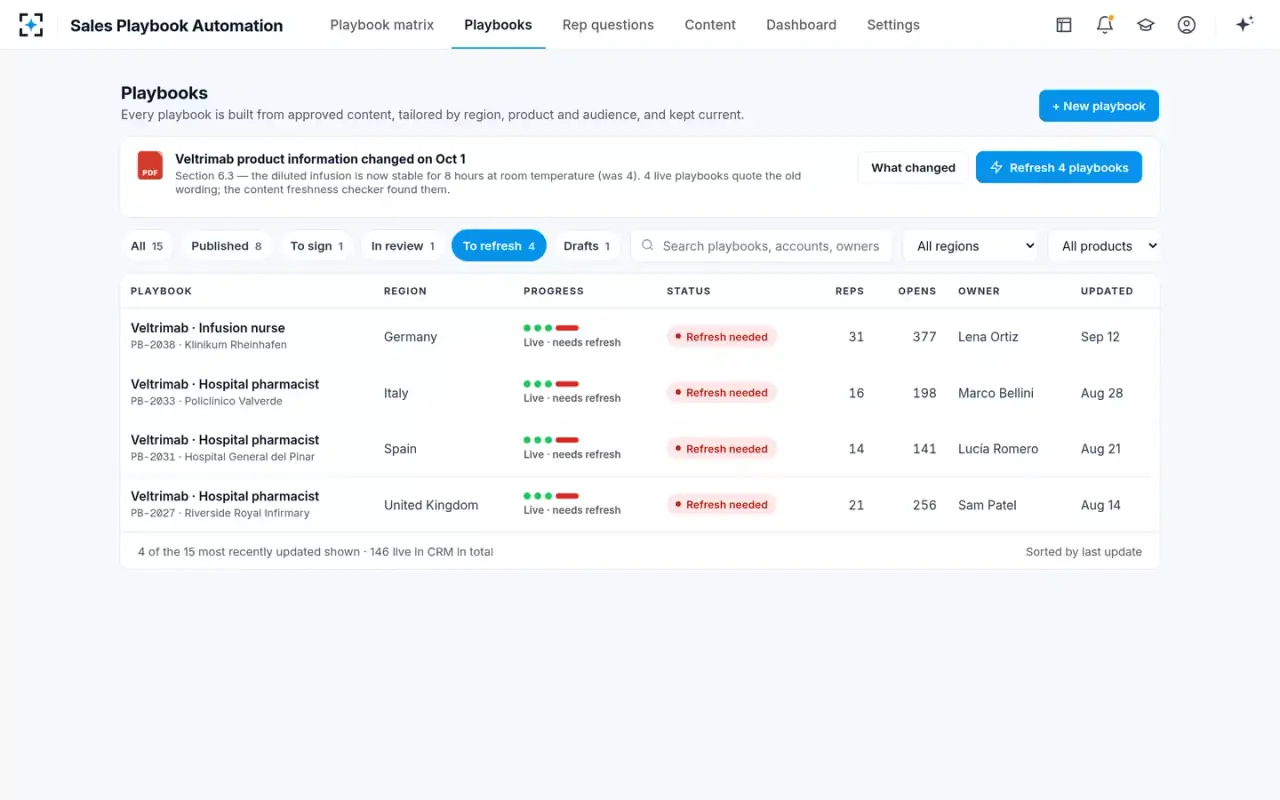Viewport: 1280px width, 800px height.
Task: Go to the Playbook matrix tab
Action: (x=382, y=25)
